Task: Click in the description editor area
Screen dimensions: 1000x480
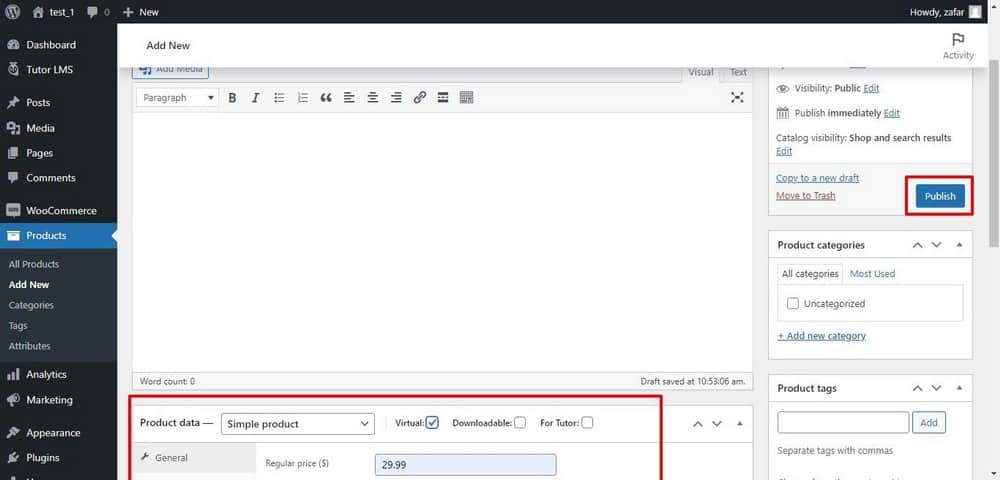Action: [442, 241]
